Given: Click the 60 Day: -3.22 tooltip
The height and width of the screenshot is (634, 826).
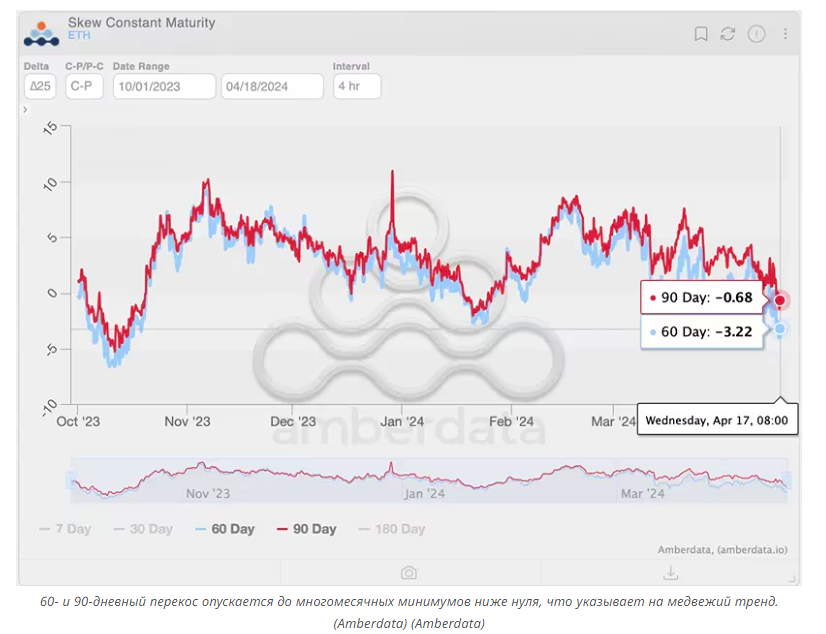Looking at the screenshot, I should click(702, 332).
